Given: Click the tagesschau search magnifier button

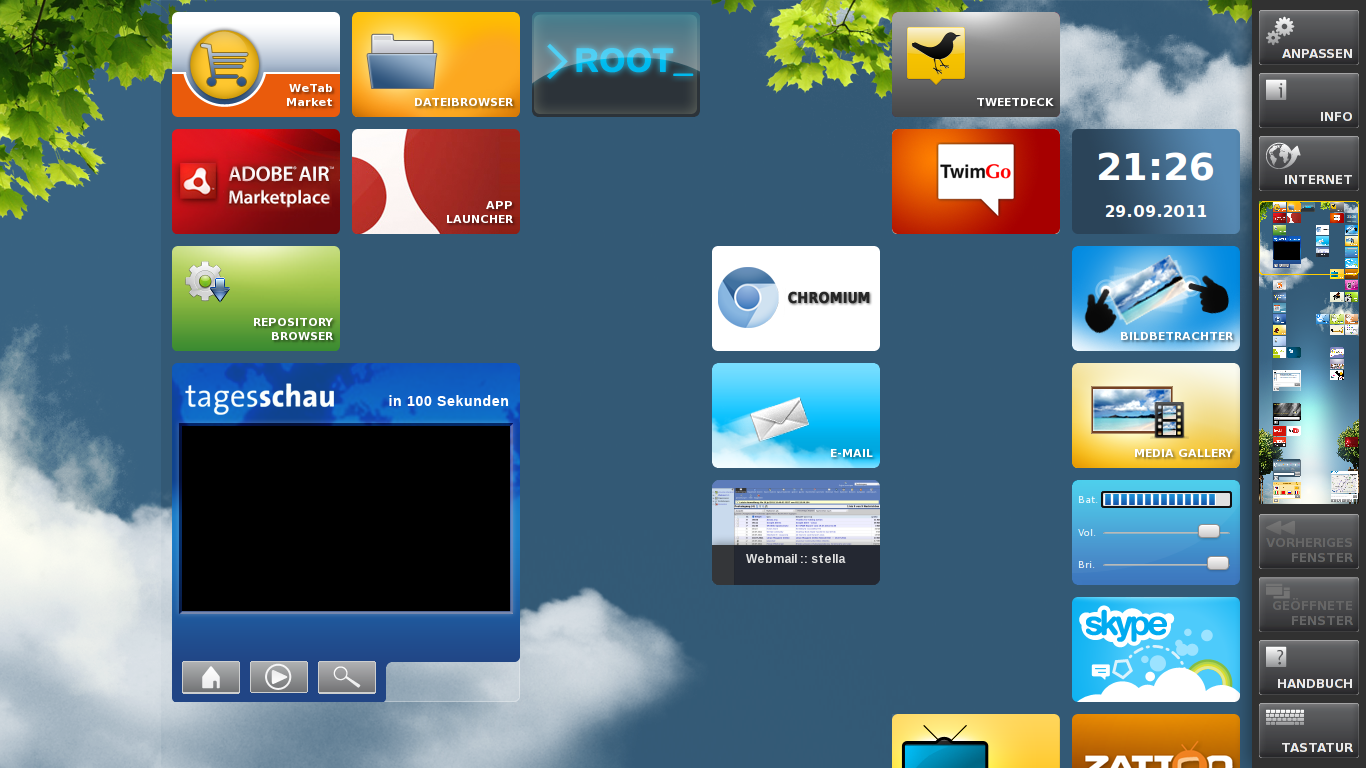Looking at the screenshot, I should (x=347, y=677).
